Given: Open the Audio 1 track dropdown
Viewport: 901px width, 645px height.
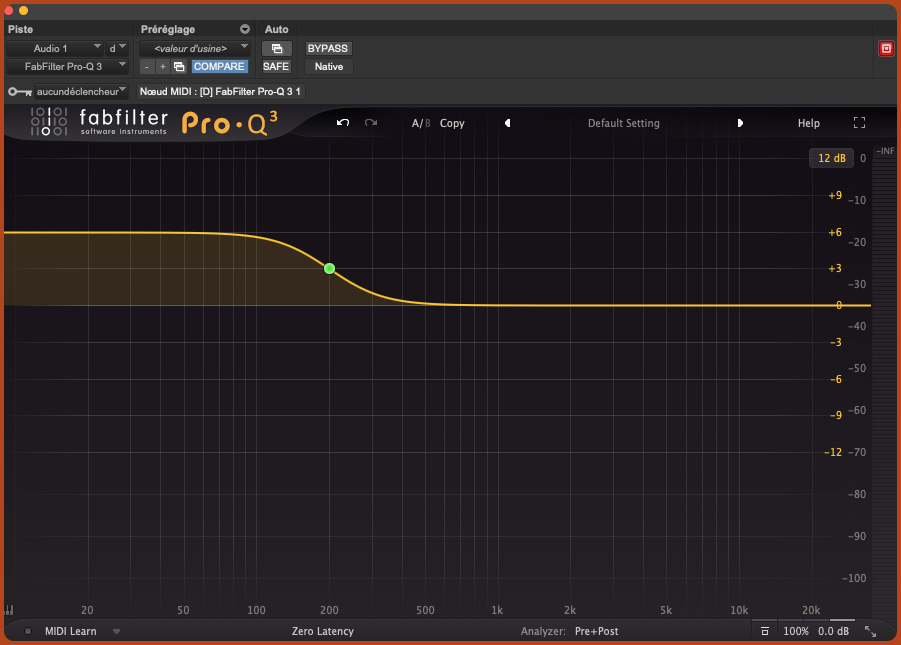Looking at the screenshot, I should point(55,48).
